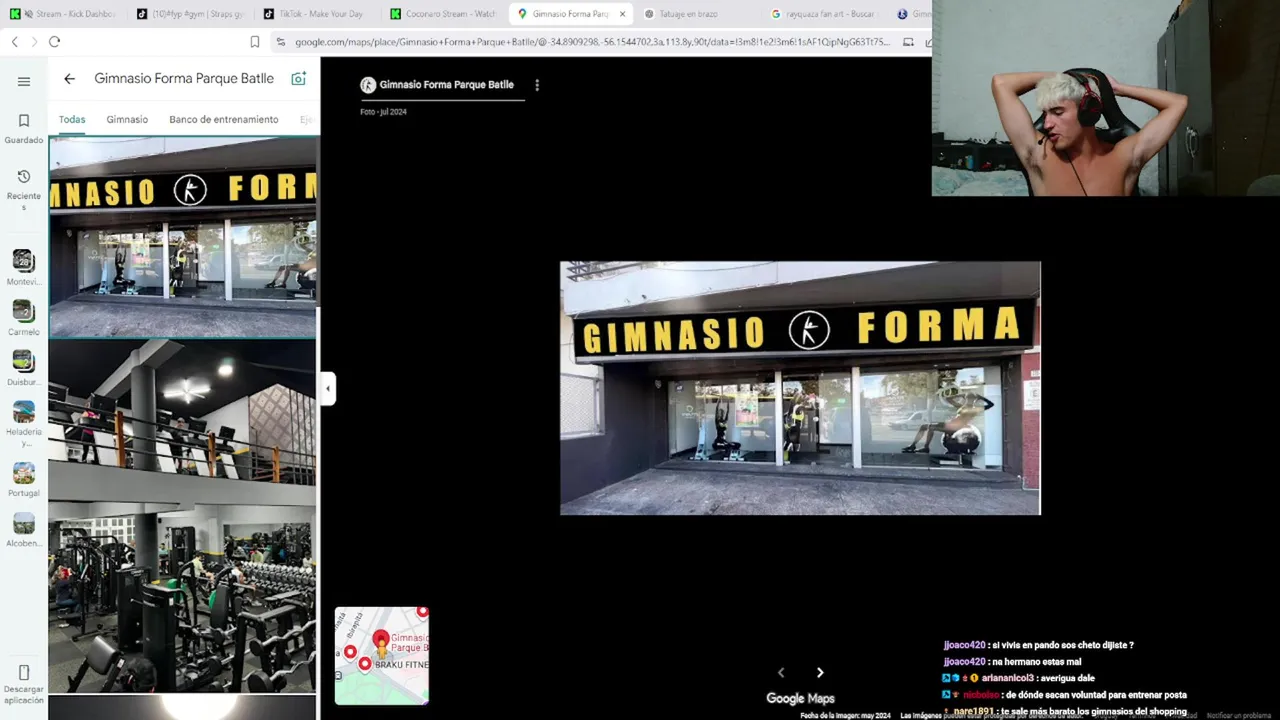Switch to the TikTok - Make Your Day tab
This screenshot has width=1280, height=720.
pos(316,14)
